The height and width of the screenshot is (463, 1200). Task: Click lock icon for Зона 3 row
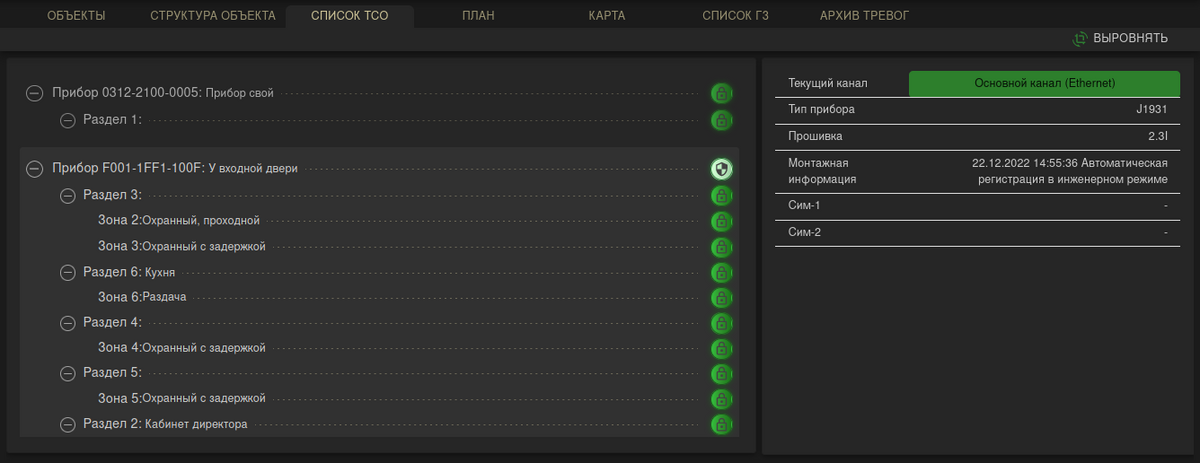click(x=722, y=247)
